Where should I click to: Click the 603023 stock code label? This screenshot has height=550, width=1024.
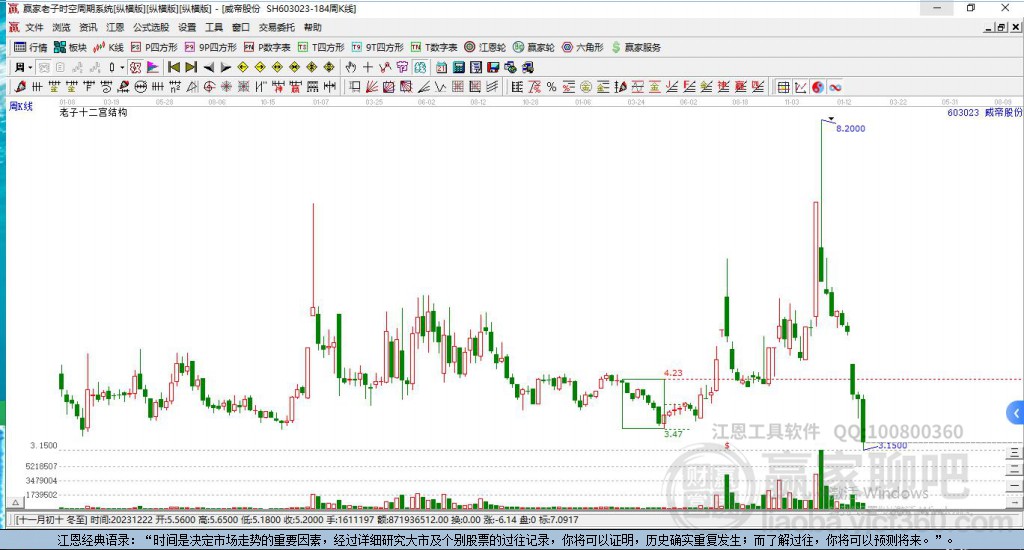pos(963,112)
